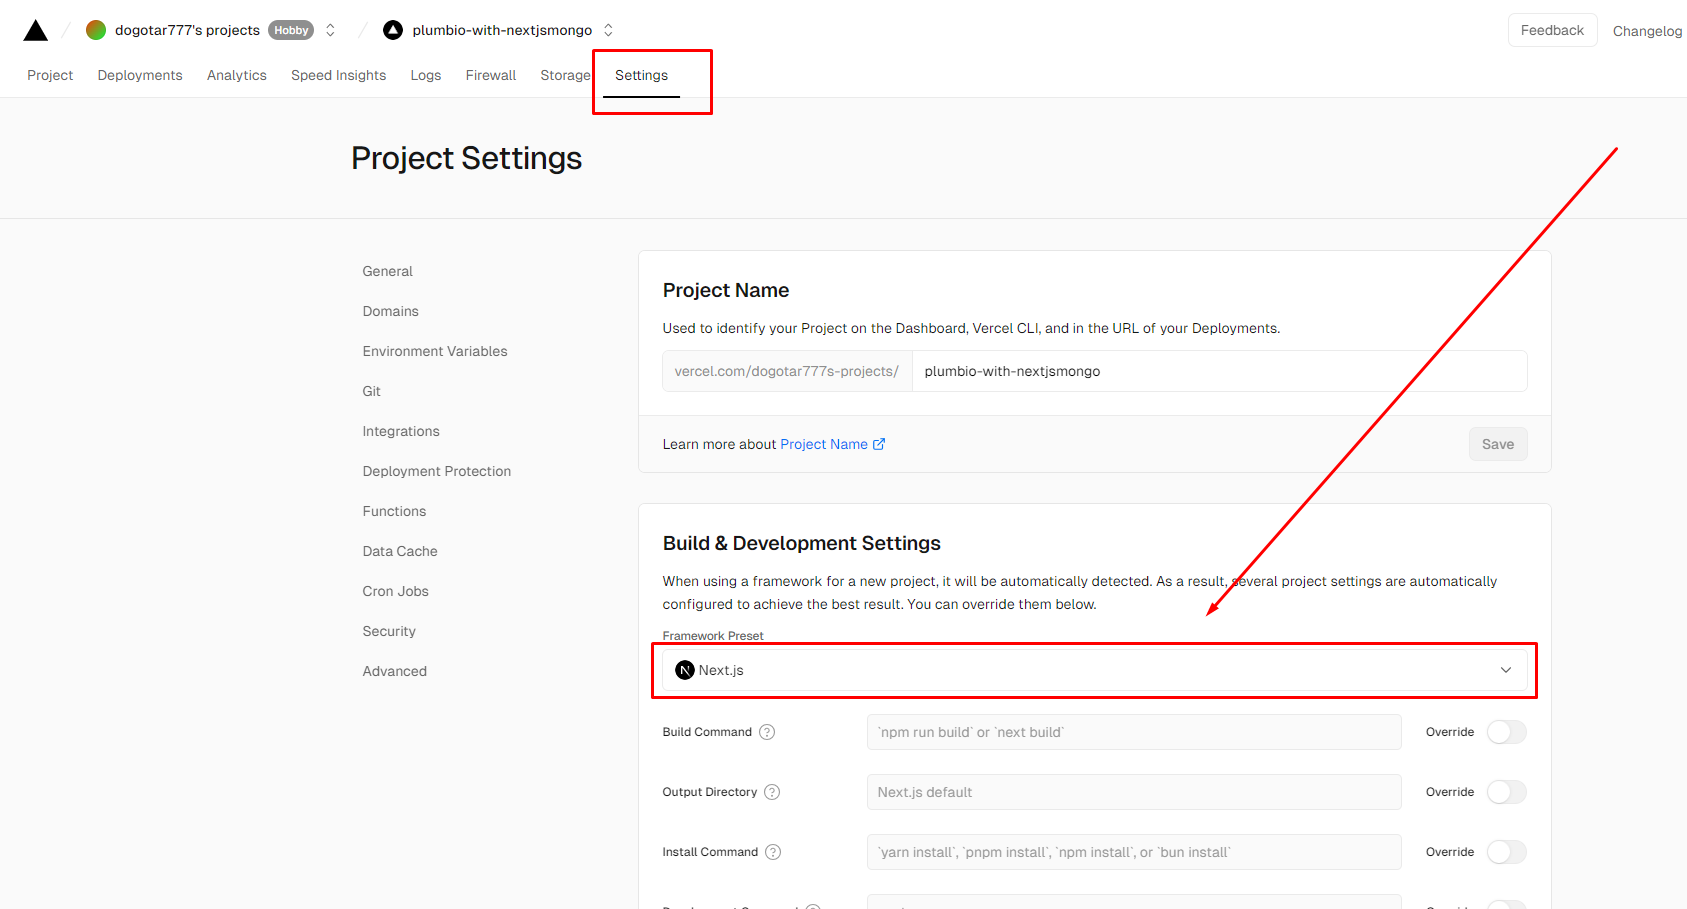
Task: Click the Build & Development Settings heading
Action: [x=802, y=543]
